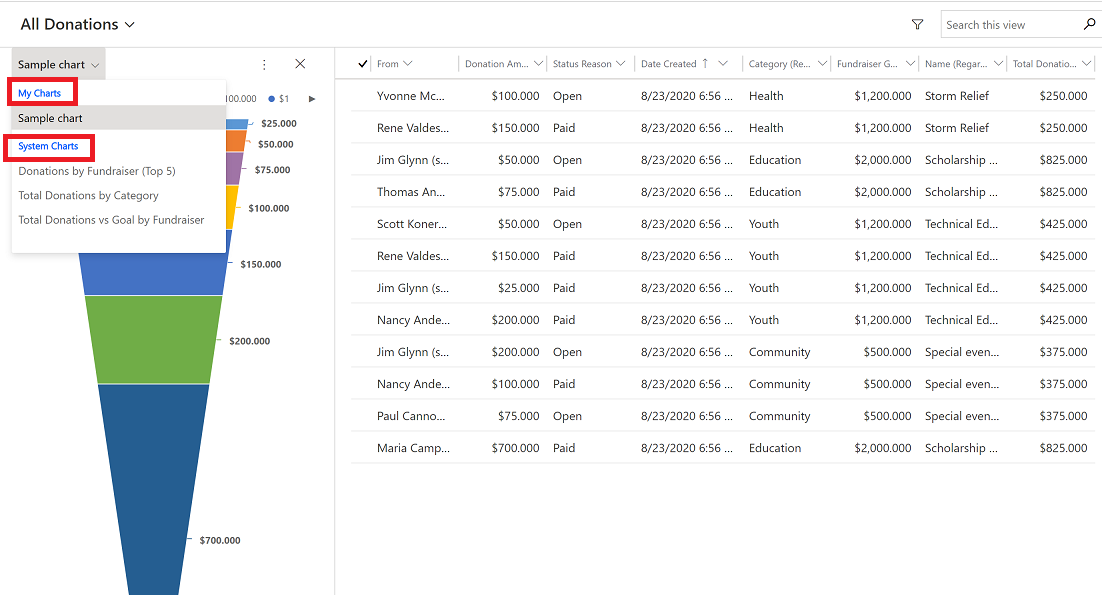Screen dimensions: 1102x595
Task: Open Category column dropdown
Action: click(822, 64)
